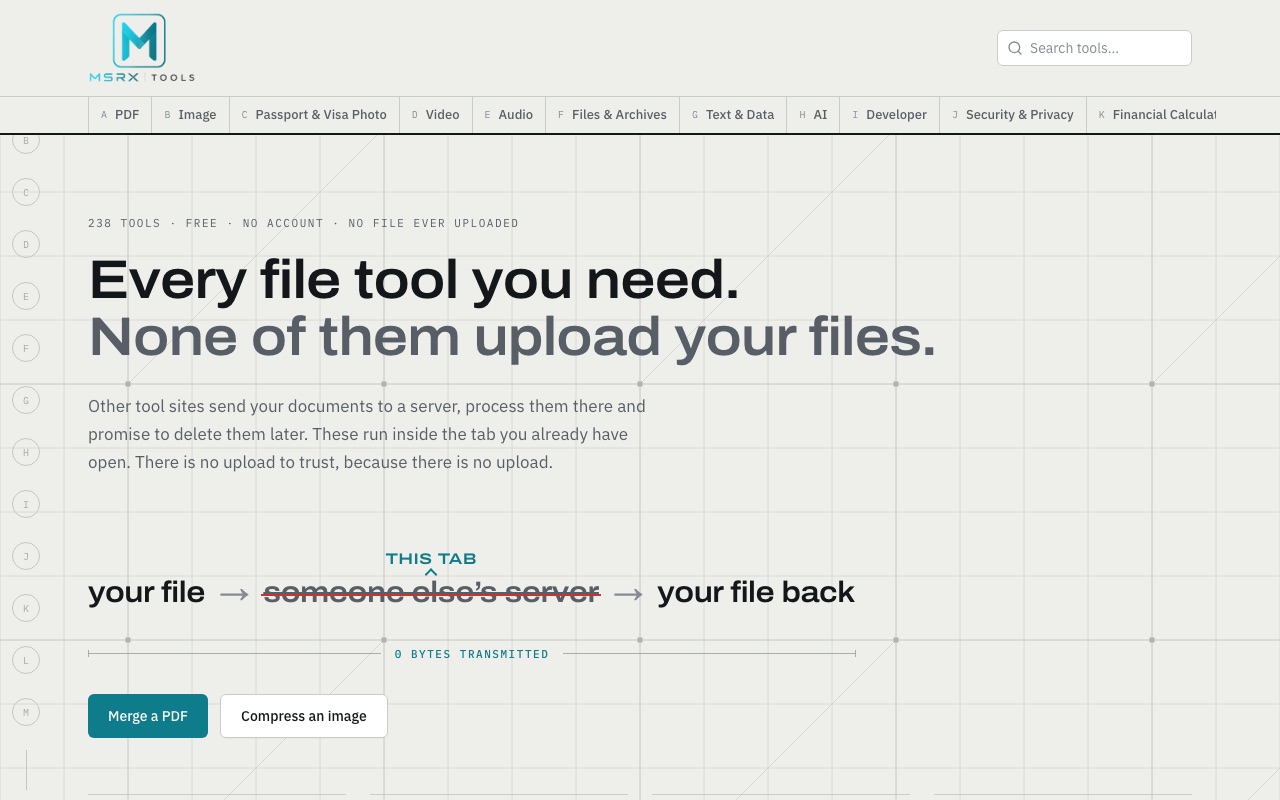Click the circled M side marker
Image resolution: width=1280 pixels, height=800 pixels.
click(26, 712)
